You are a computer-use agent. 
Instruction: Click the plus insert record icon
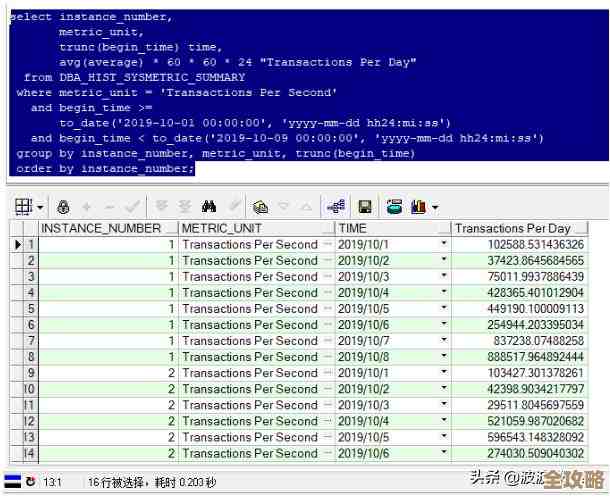coord(86,207)
